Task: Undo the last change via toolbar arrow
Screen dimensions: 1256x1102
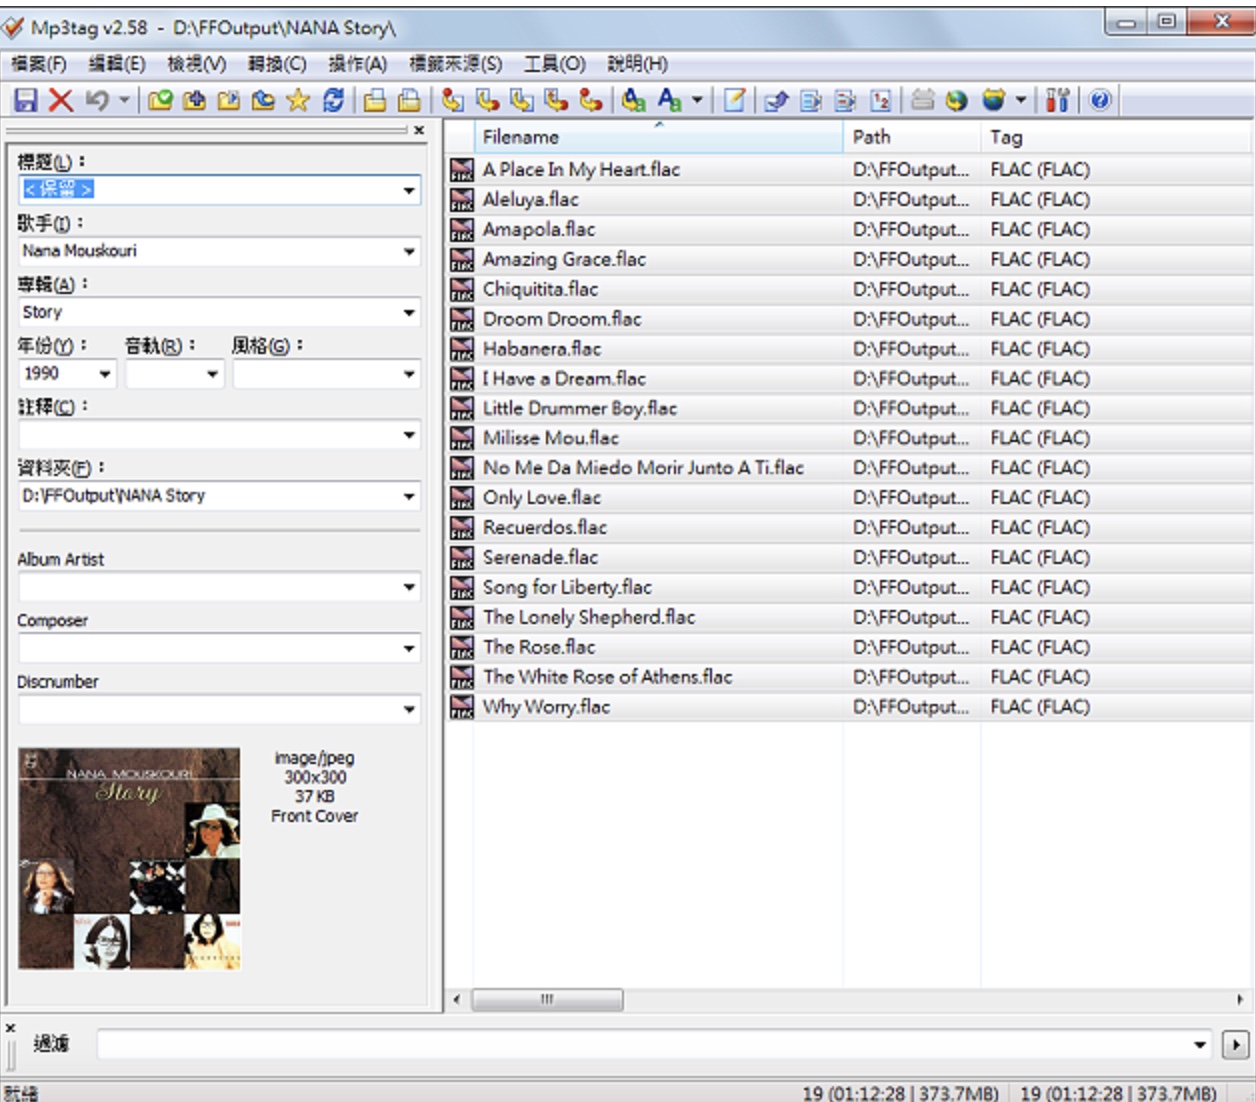Action: coord(96,100)
